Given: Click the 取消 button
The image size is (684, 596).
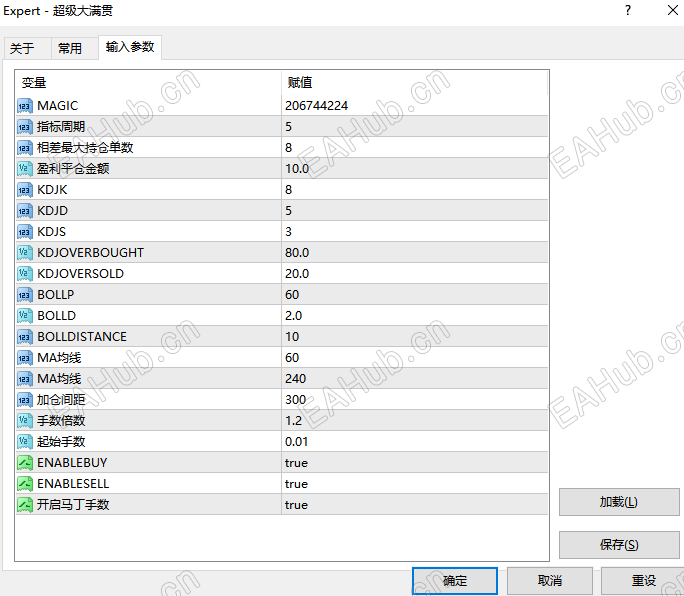Looking at the screenshot, I should click(x=550, y=581).
